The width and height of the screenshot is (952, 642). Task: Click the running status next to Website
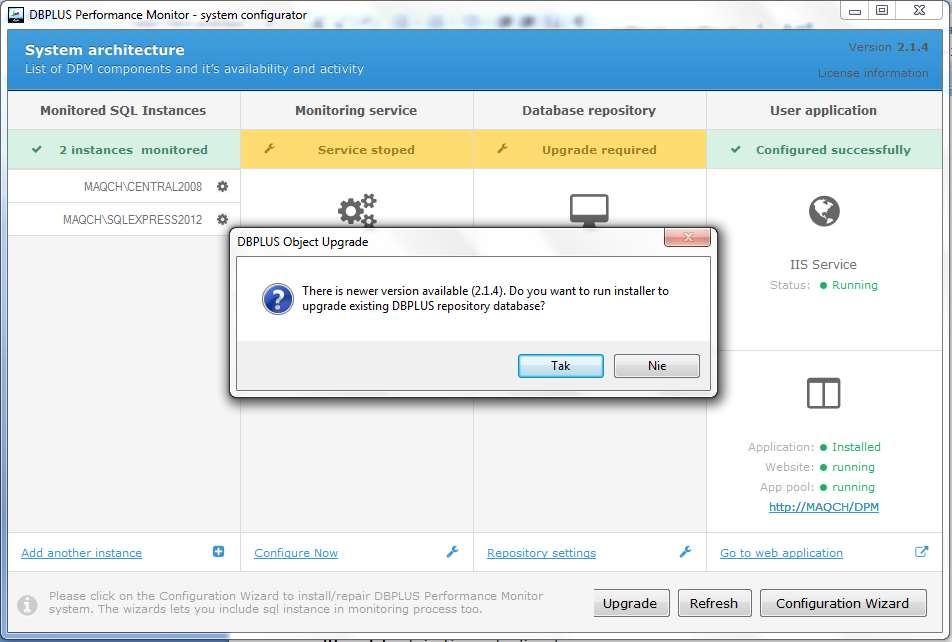tap(853, 467)
